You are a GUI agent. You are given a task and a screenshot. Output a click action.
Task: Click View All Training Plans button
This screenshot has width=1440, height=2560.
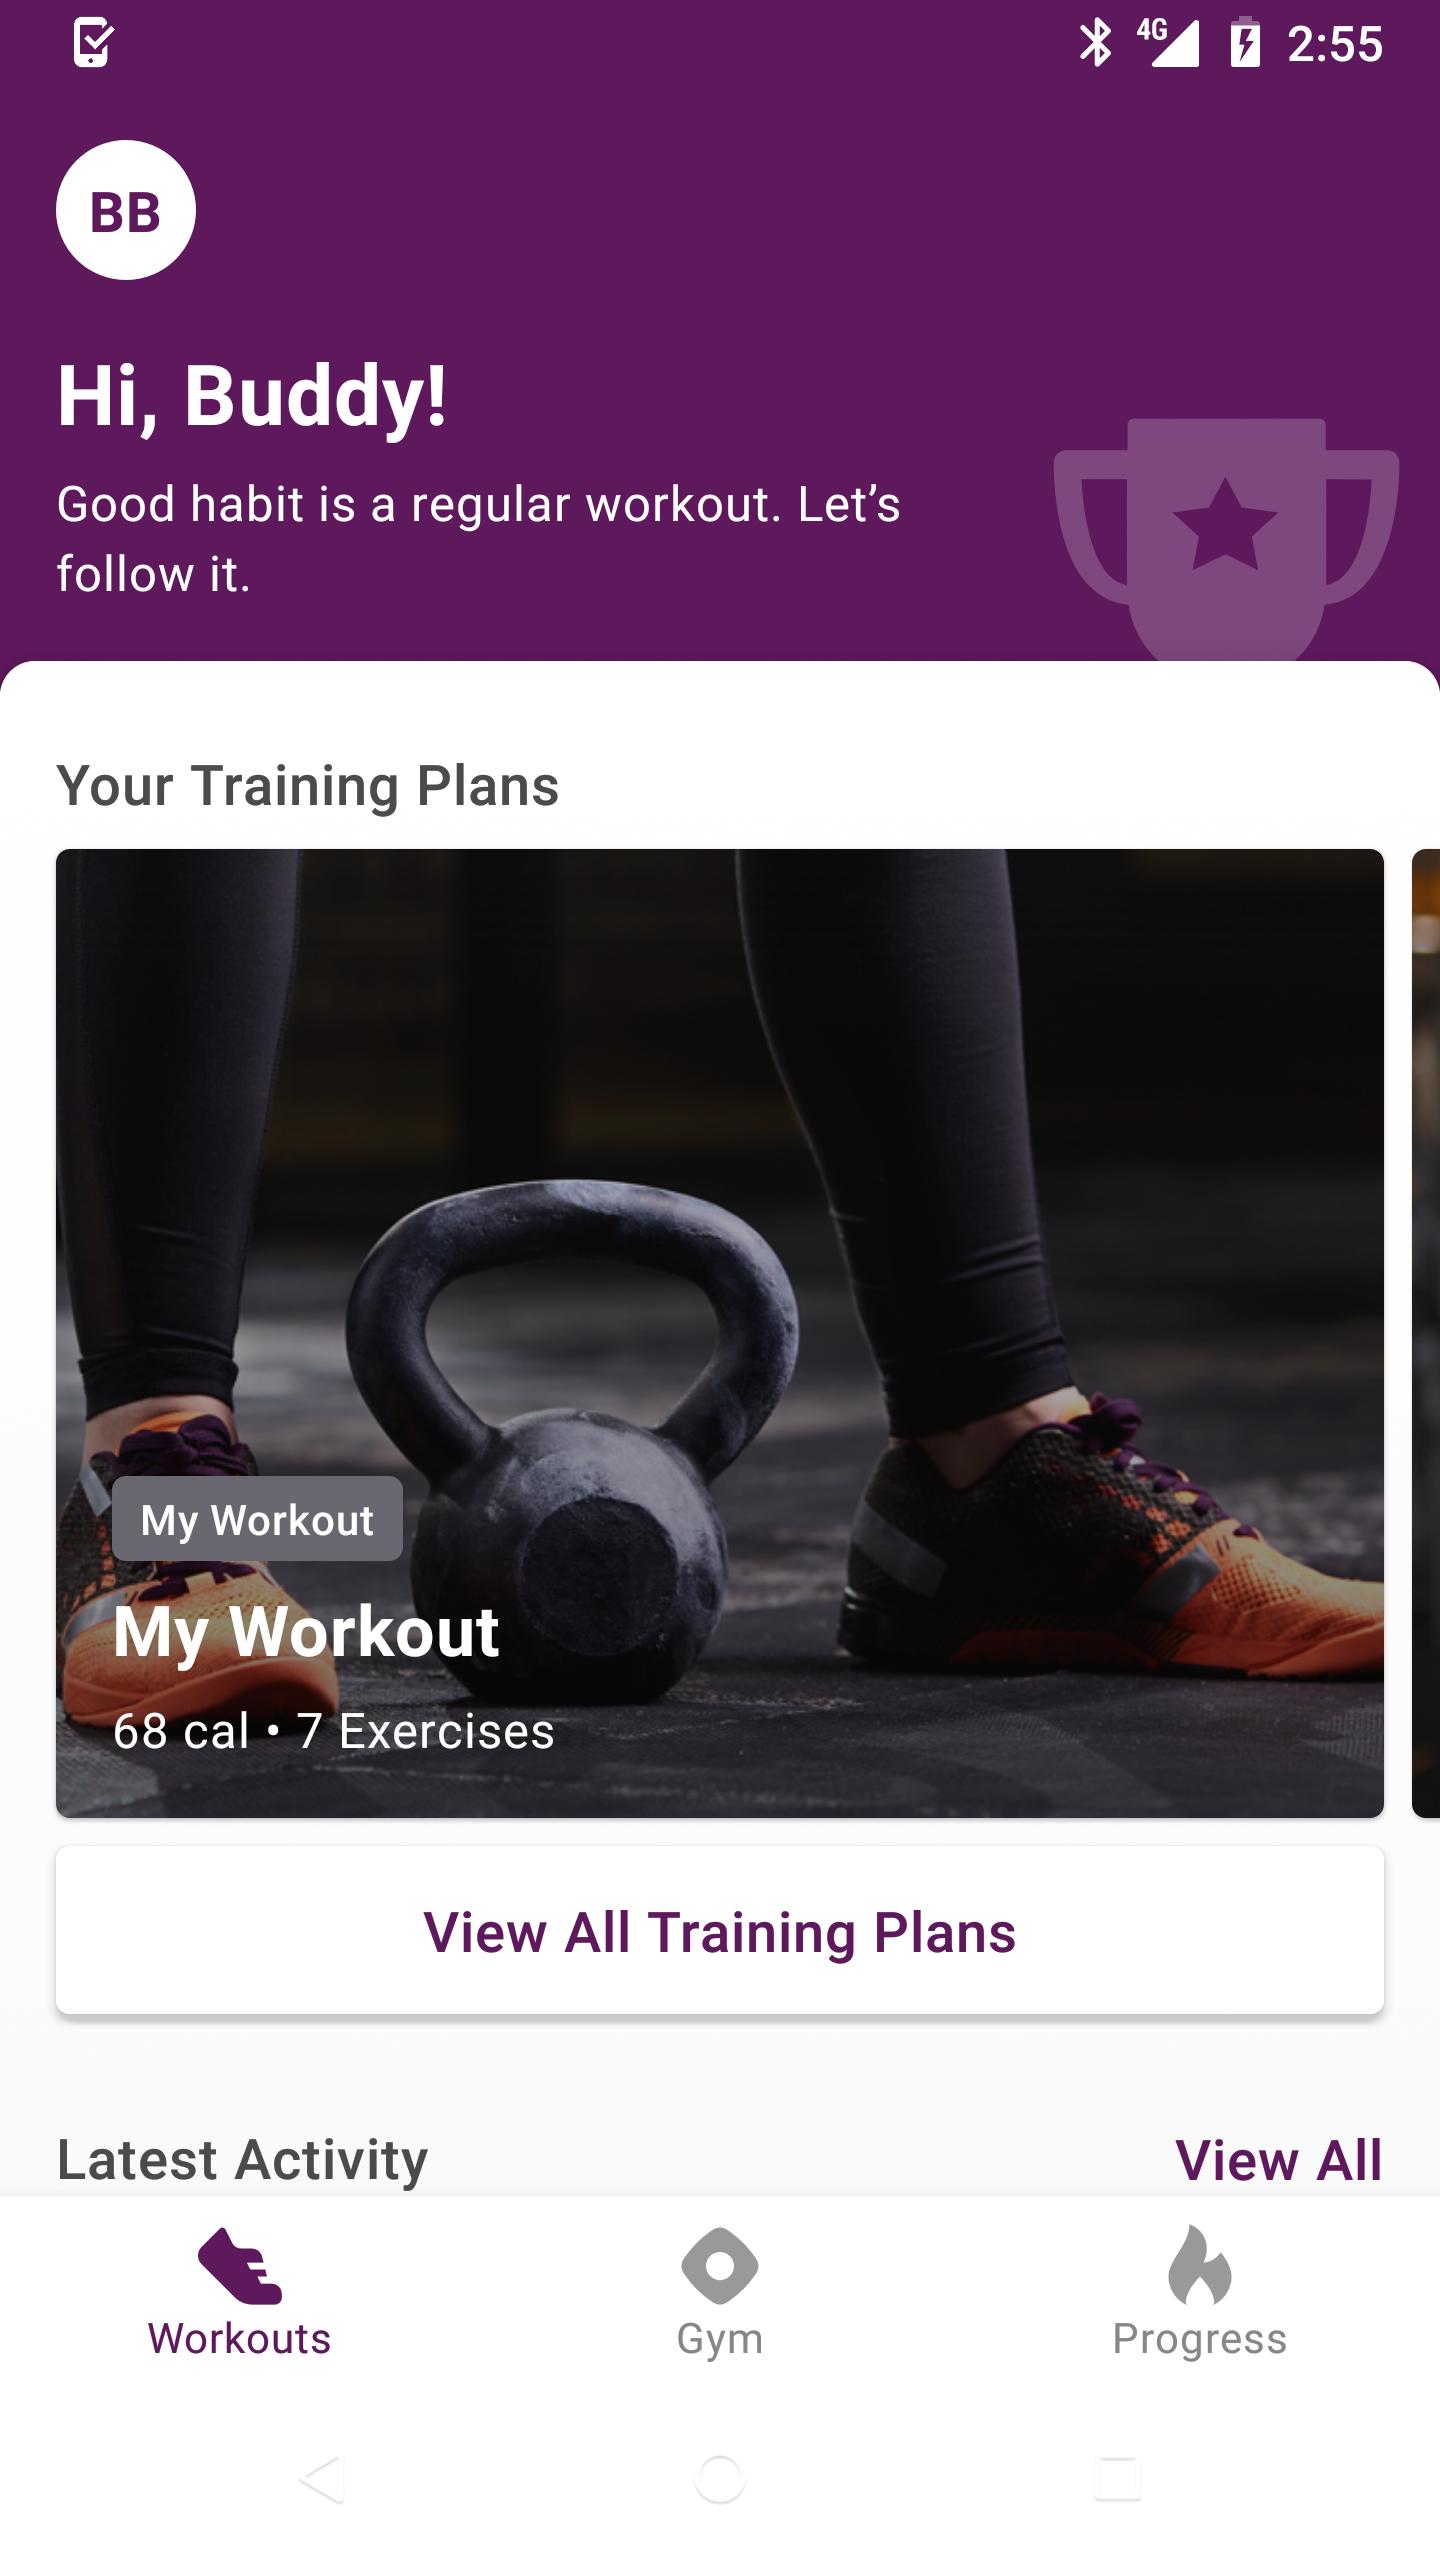(x=720, y=1930)
